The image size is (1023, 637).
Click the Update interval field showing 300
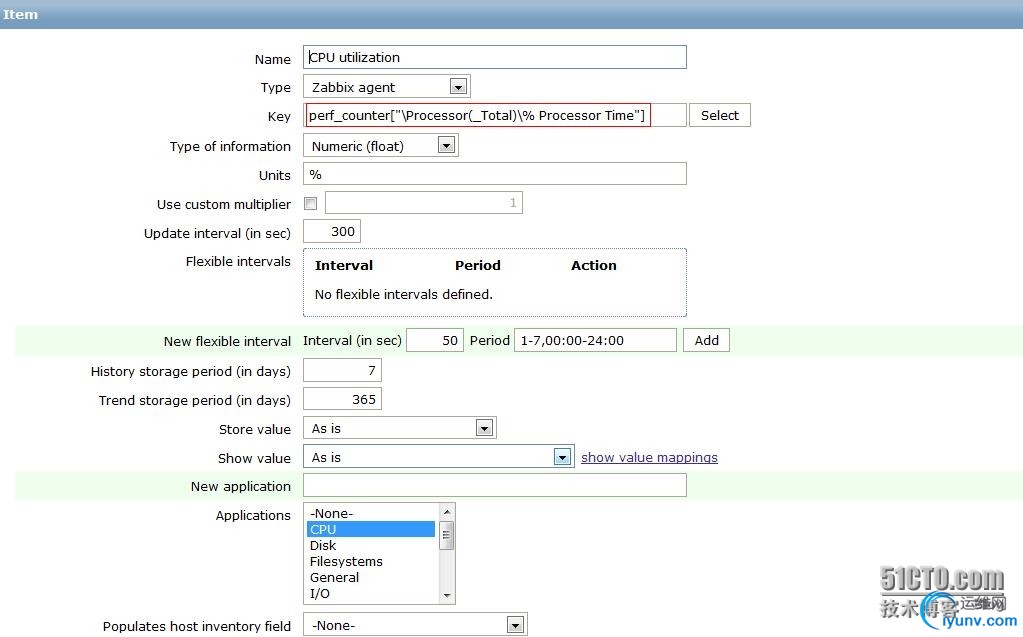point(332,232)
